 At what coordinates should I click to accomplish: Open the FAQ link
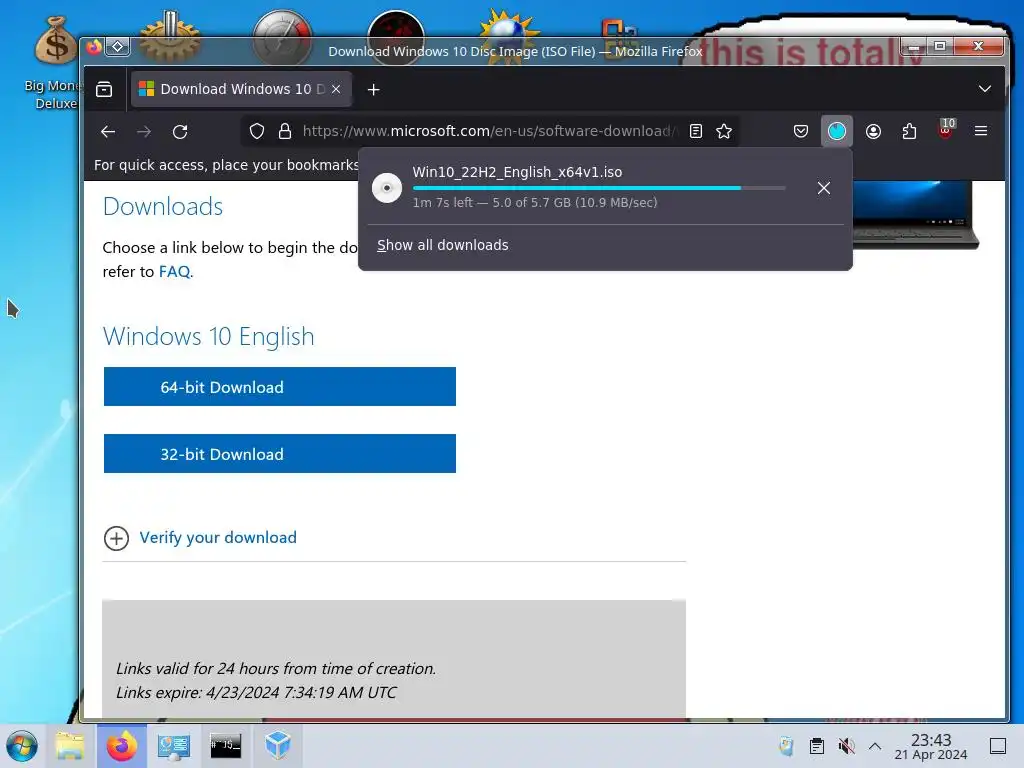[174, 272]
